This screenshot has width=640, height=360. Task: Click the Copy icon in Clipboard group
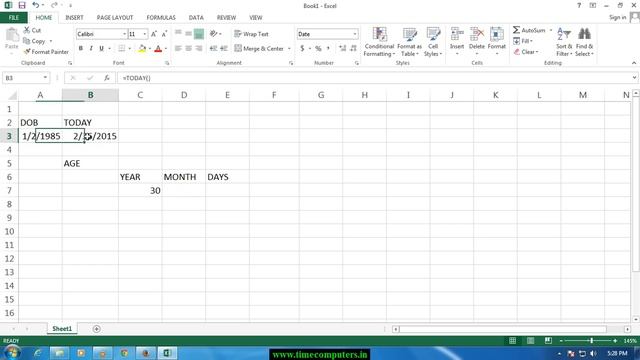point(27,41)
